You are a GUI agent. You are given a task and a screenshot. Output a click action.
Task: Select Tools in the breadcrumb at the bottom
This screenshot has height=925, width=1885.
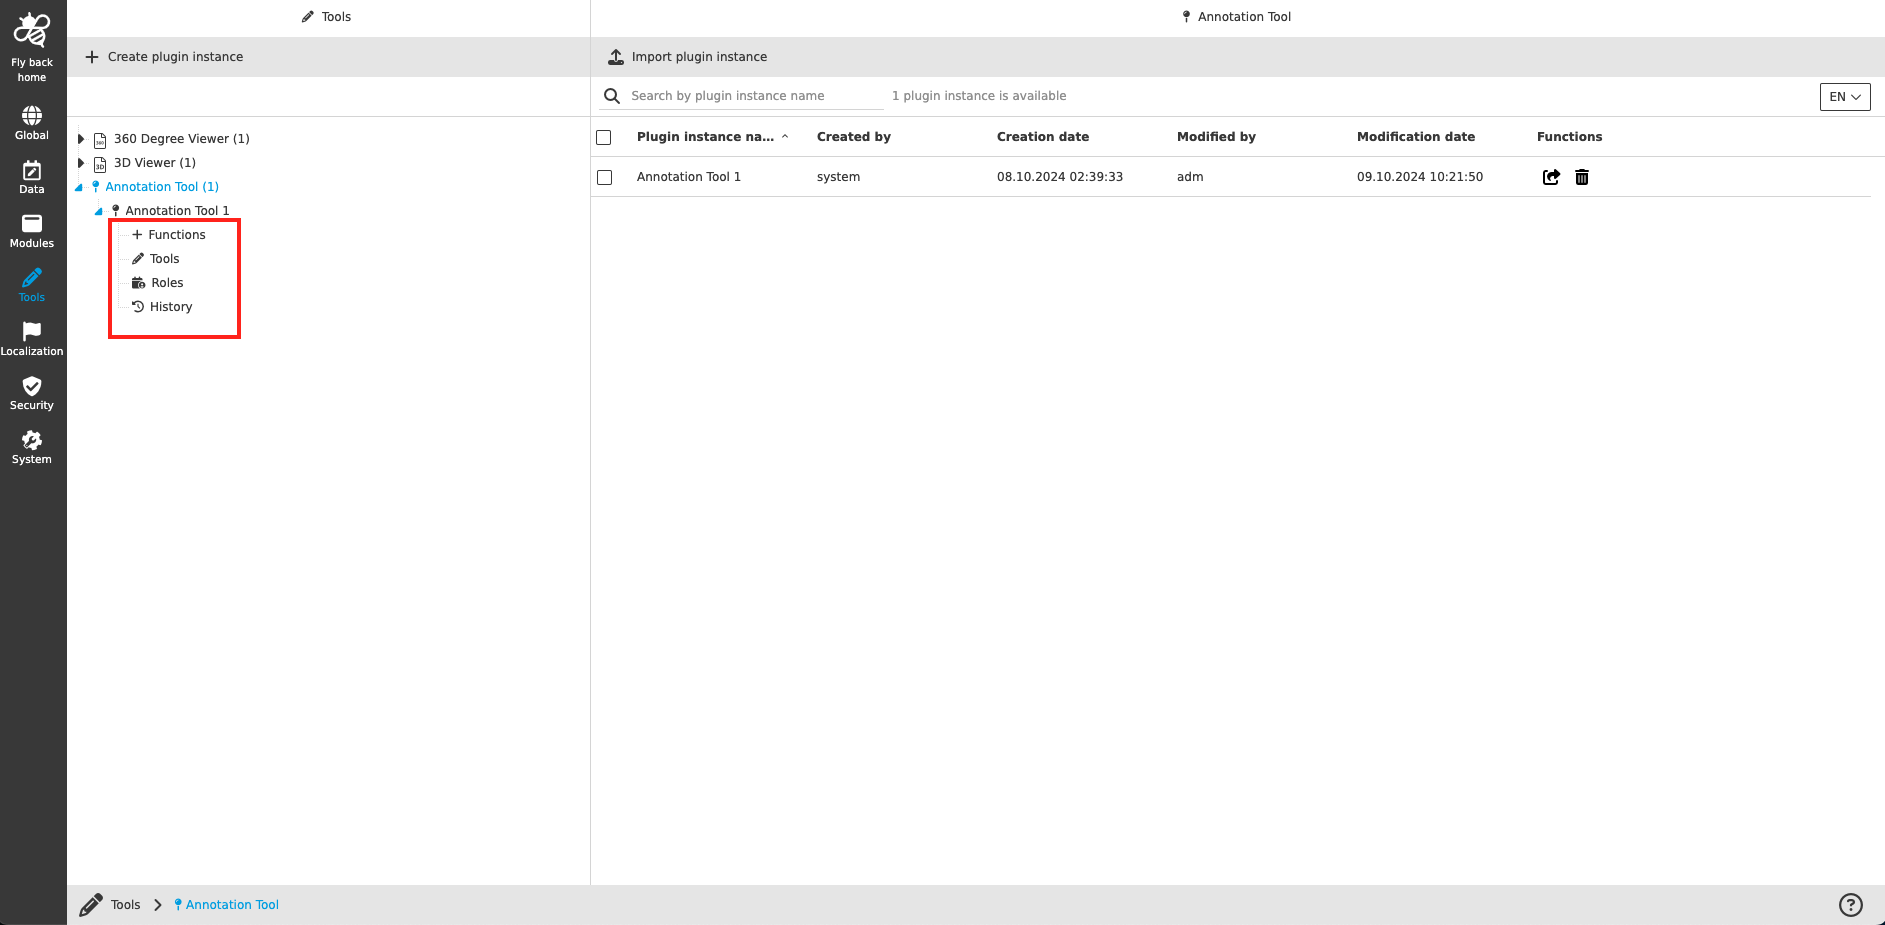point(125,904)
